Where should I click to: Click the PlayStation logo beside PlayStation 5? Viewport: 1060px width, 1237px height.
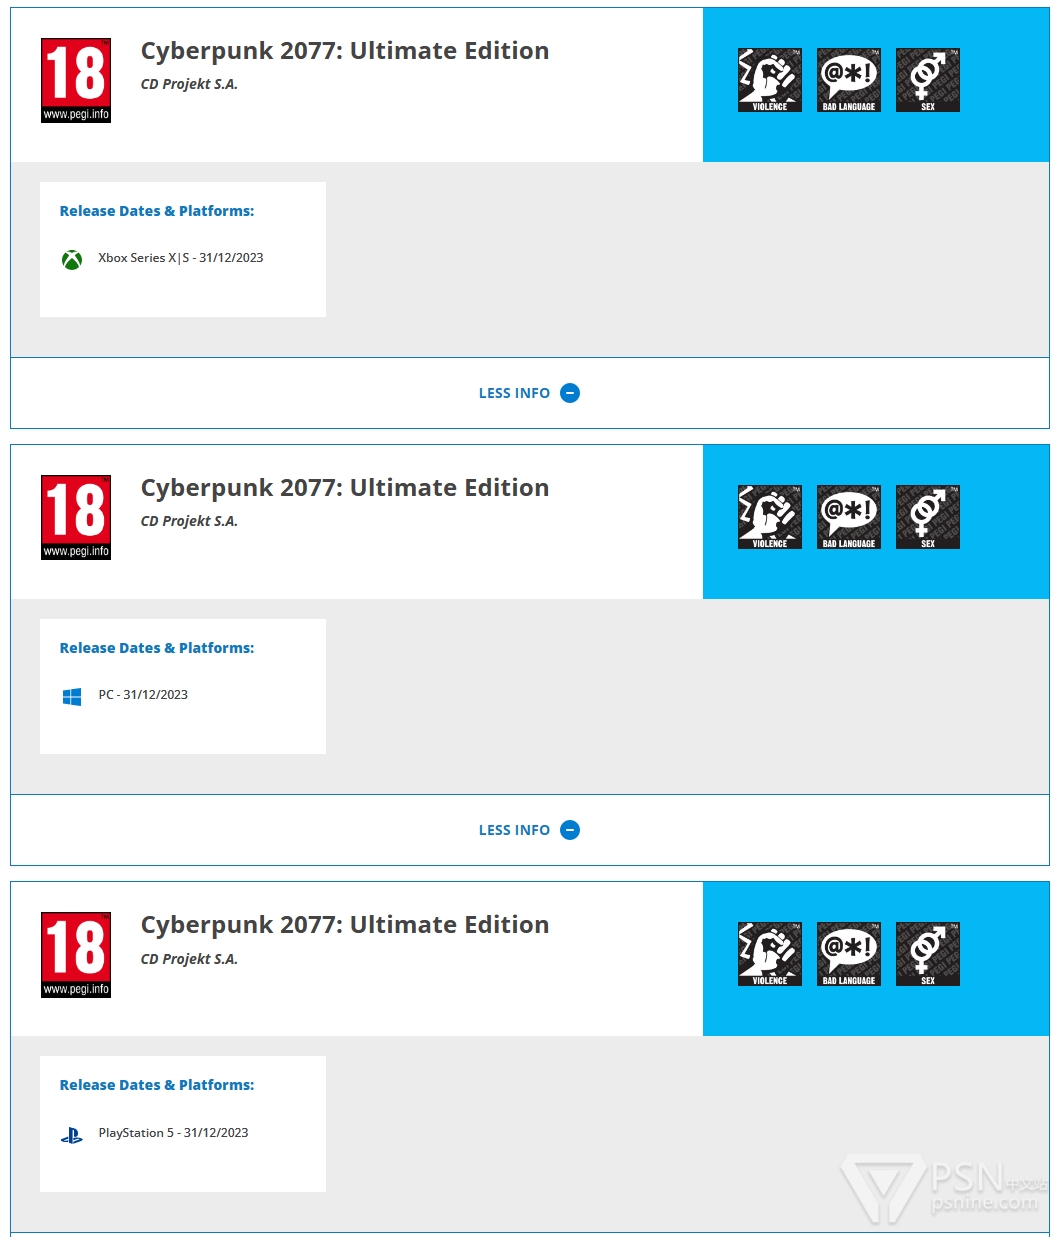(x=72, y=1135)
